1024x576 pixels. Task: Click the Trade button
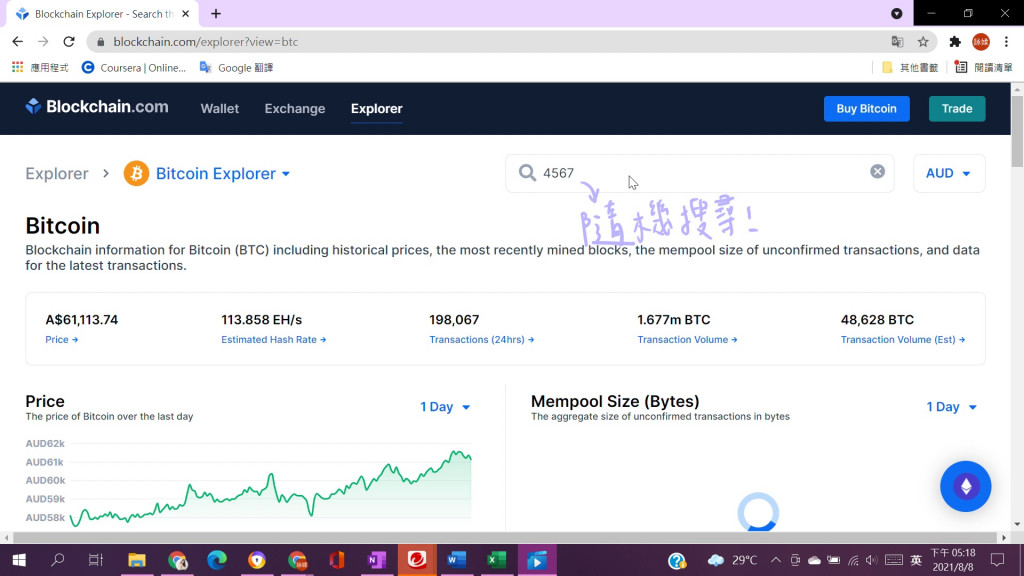(x=957, y=108)
